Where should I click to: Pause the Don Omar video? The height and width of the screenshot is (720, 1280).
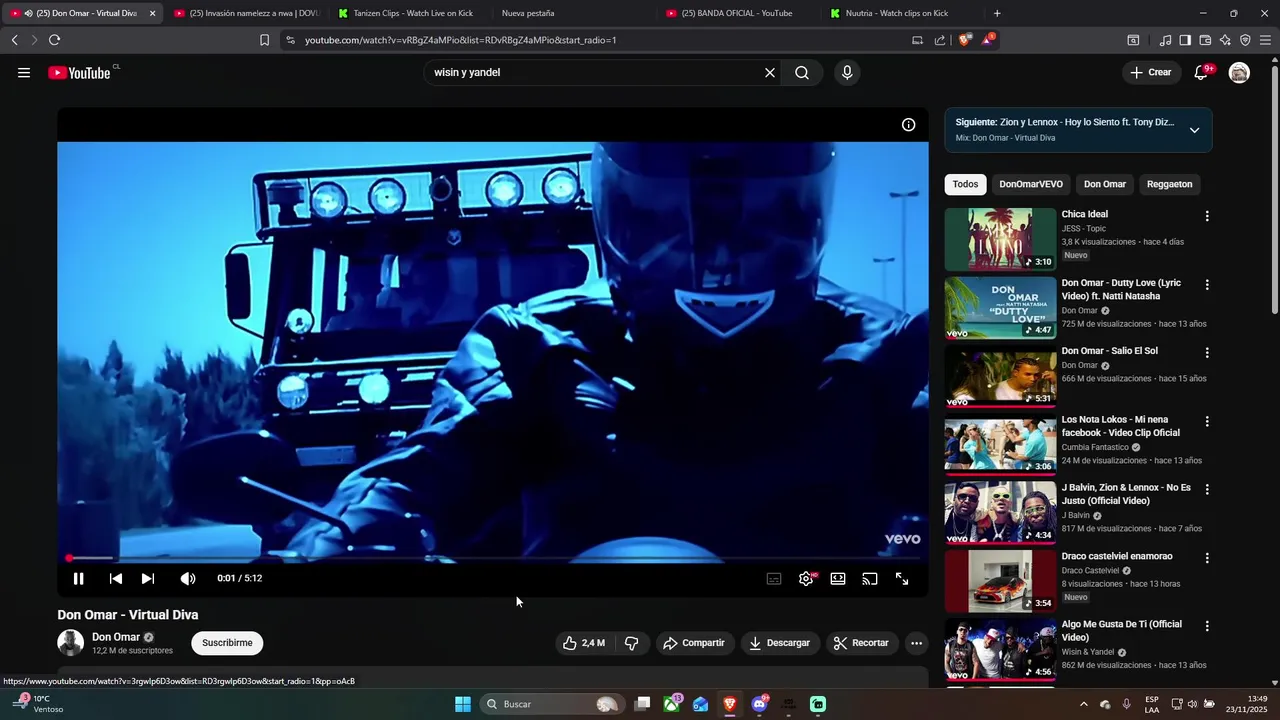point(78,578)
